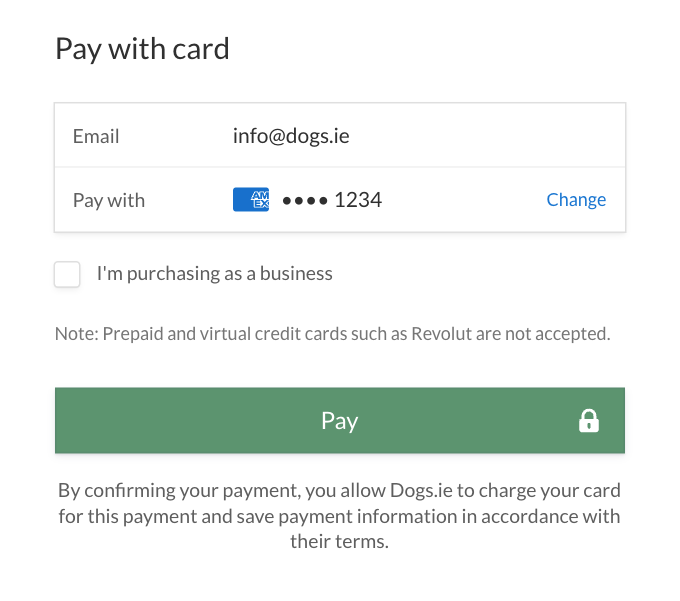Click "their terms." in the disclaimer
Viewport: 680px width, 601px height.
click(340, 541)
